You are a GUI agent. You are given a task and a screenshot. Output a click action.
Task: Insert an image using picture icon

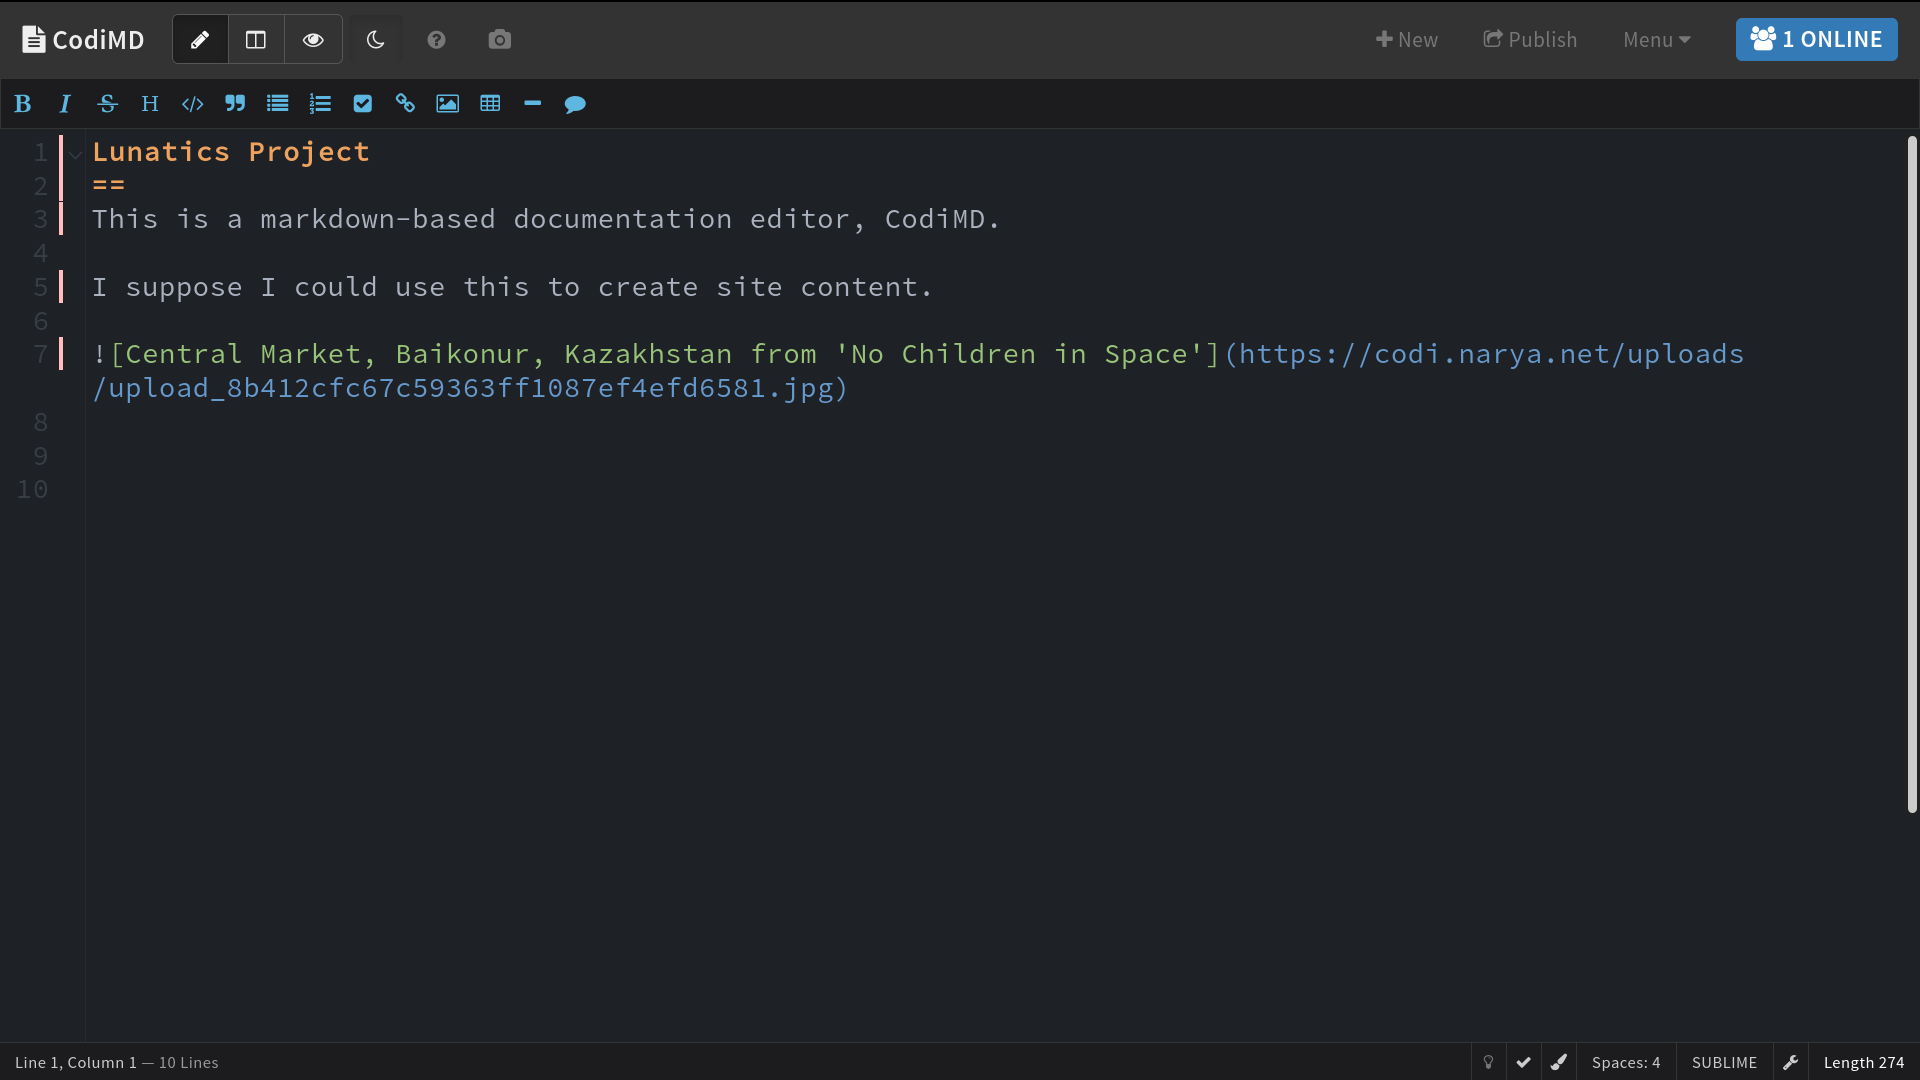(x=447, y=104)
